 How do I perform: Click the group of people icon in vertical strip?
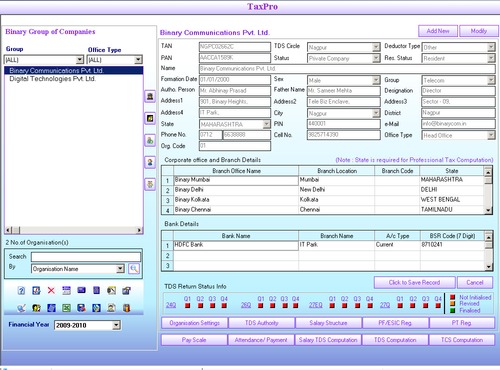(150, 184)
